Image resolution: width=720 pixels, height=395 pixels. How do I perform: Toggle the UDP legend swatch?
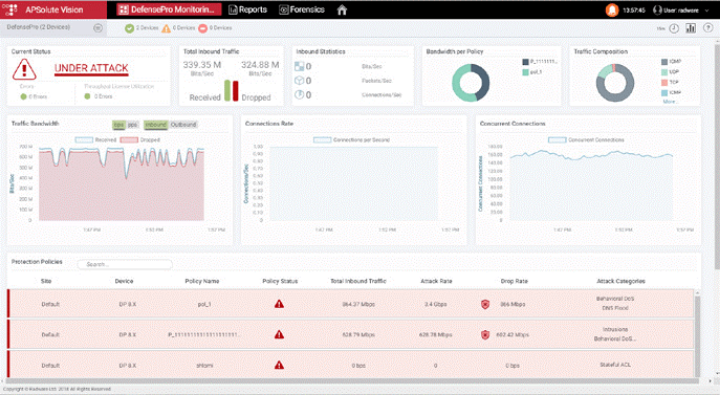point(664,72)
